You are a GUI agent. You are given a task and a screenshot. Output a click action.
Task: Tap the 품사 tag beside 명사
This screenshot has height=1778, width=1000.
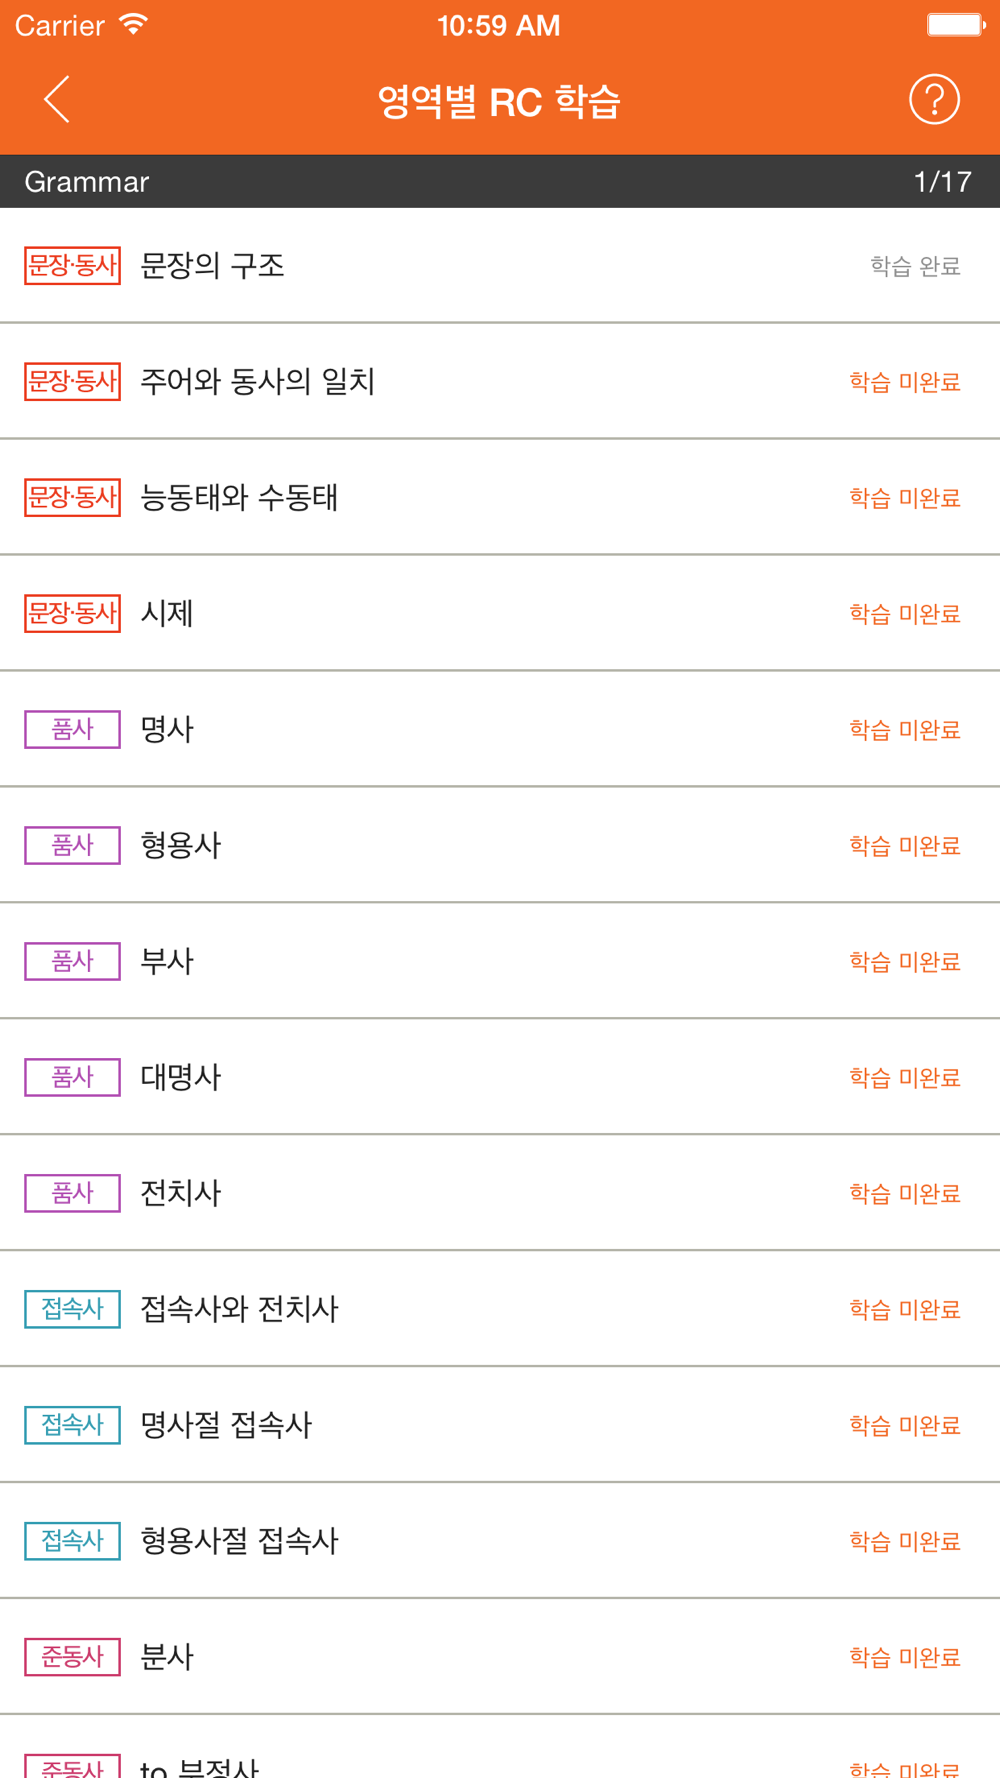pos(72,729)
